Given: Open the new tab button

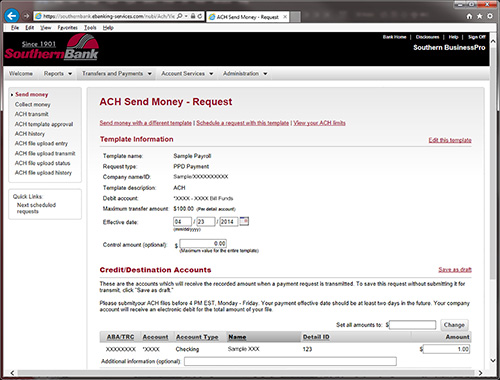Looking at the screenshot, I should coord(295,17).
